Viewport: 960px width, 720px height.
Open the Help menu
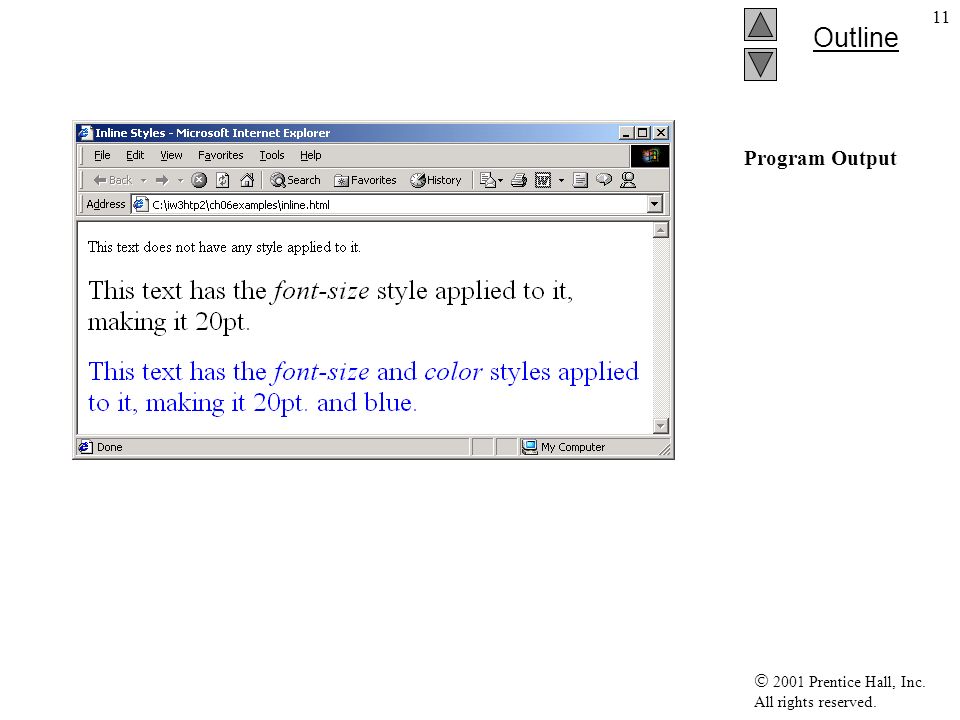click(x=310, y=156)
